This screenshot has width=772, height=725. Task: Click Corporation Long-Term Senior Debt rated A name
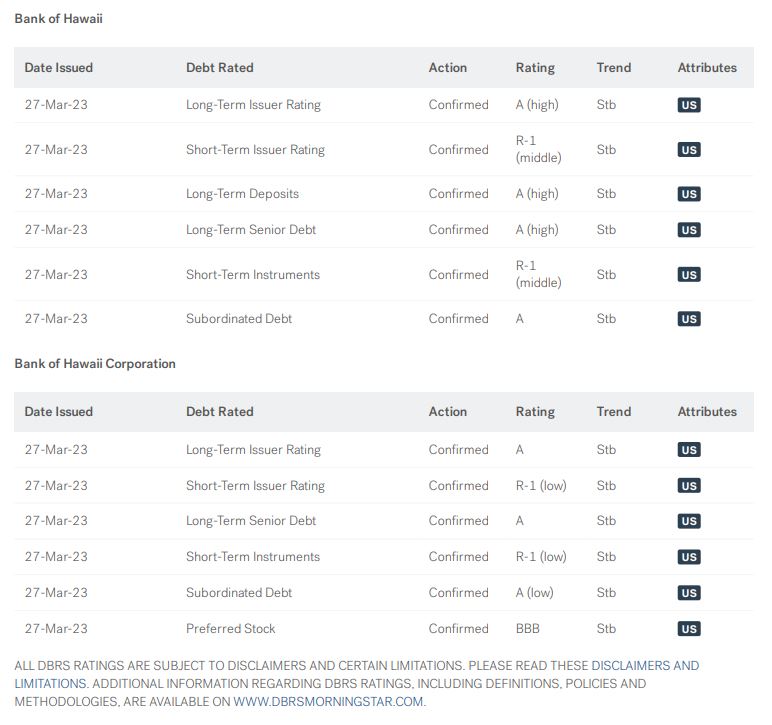[x=251, y=521]
